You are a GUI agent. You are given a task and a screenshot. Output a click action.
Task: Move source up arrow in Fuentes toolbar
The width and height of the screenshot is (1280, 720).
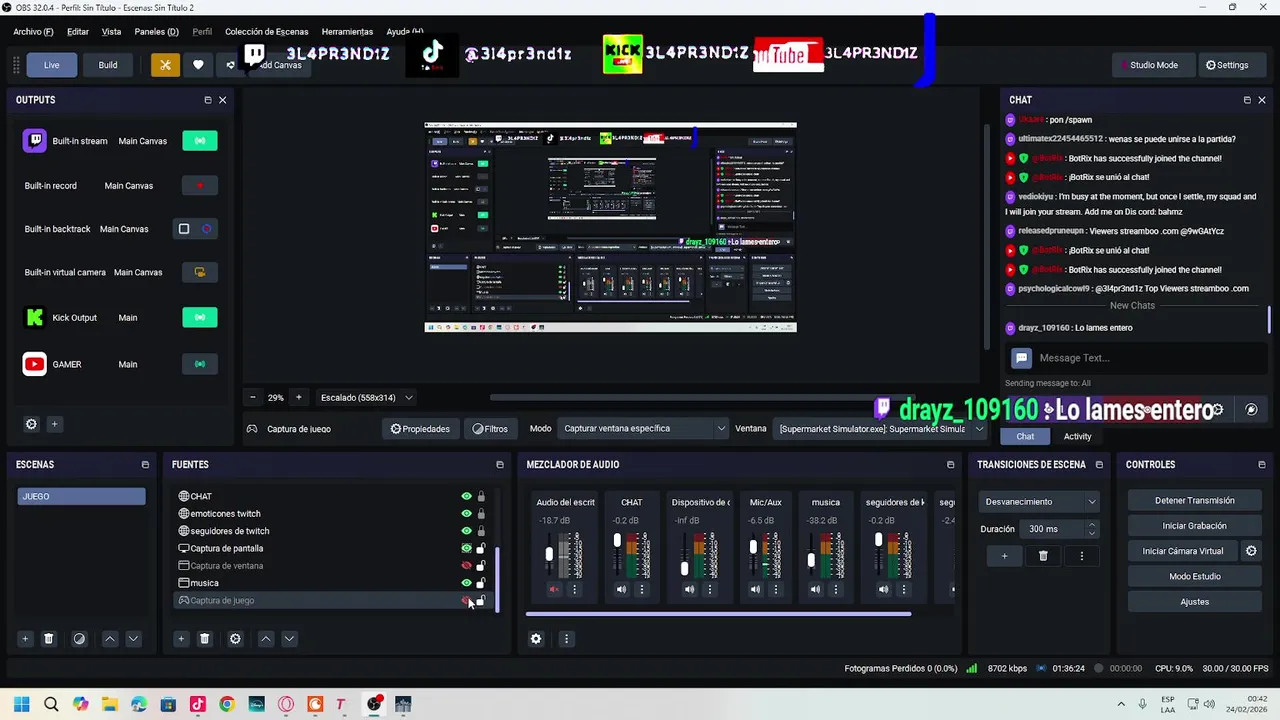click(266, 639)
